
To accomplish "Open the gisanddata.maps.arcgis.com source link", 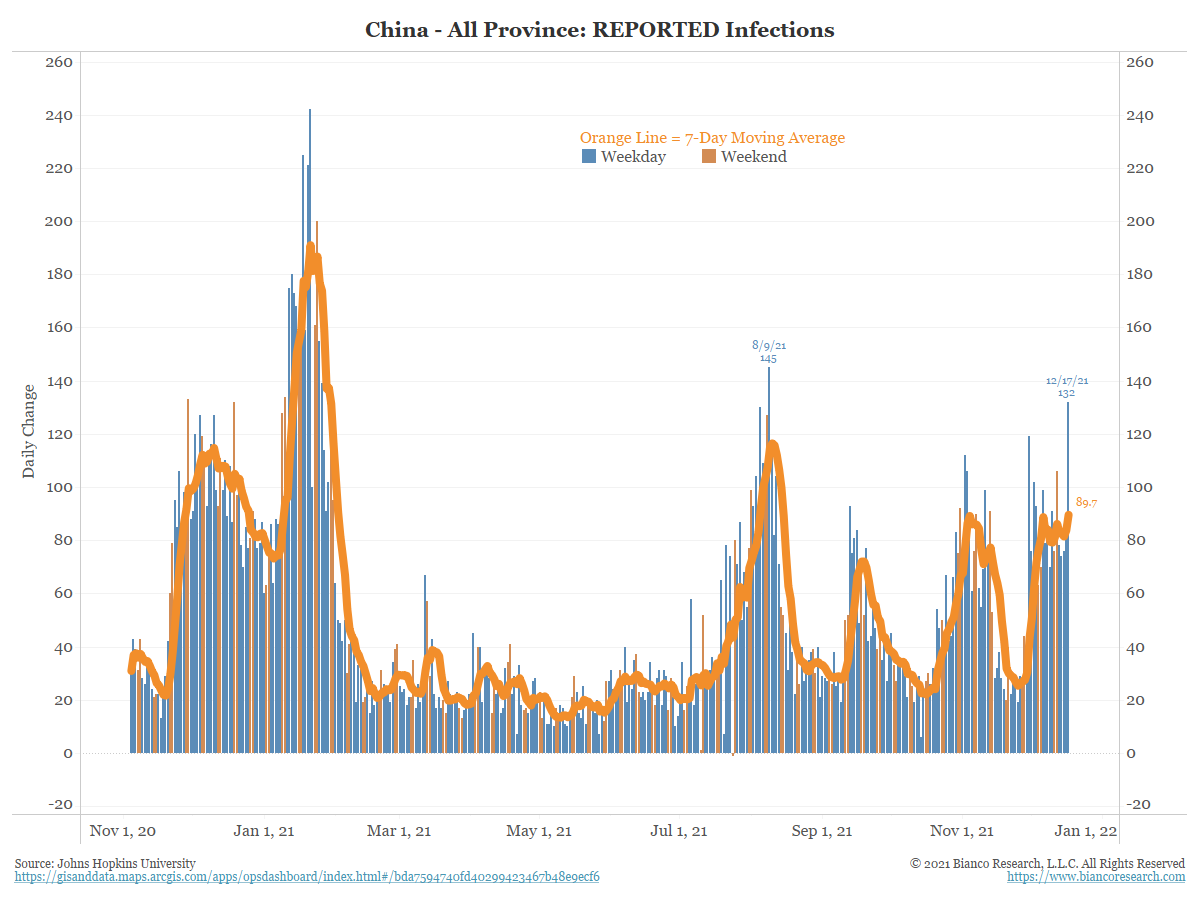I will click(307, 877).
